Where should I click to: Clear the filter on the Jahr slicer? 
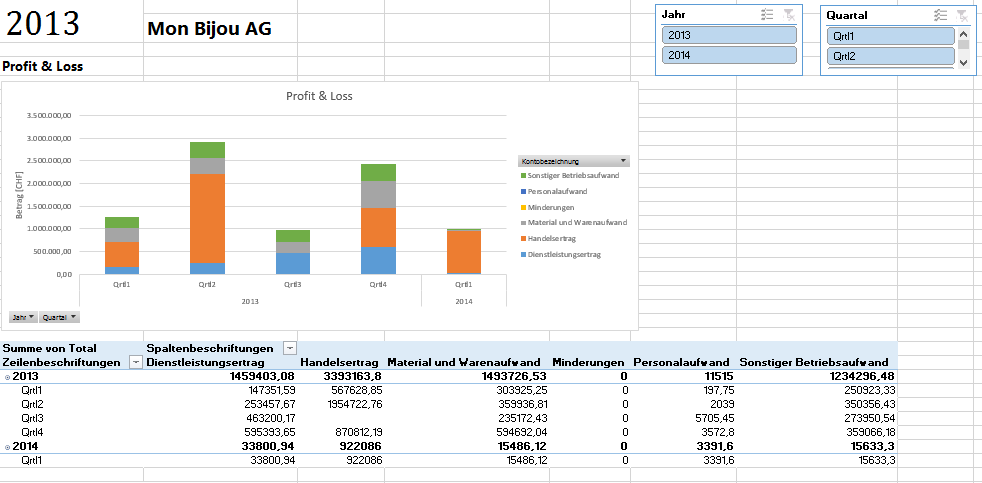[789, 15]
